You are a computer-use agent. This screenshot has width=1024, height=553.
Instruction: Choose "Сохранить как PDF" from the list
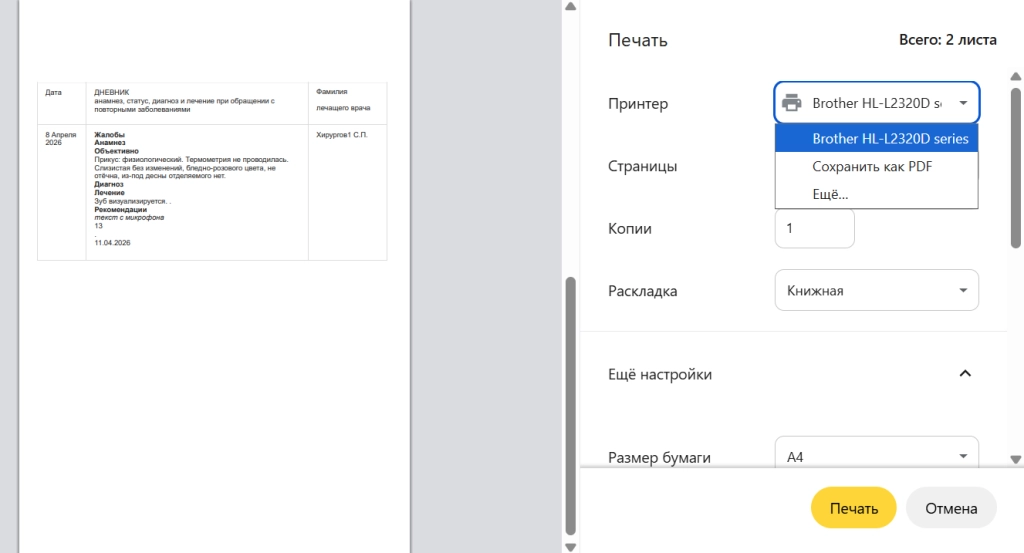872,167
